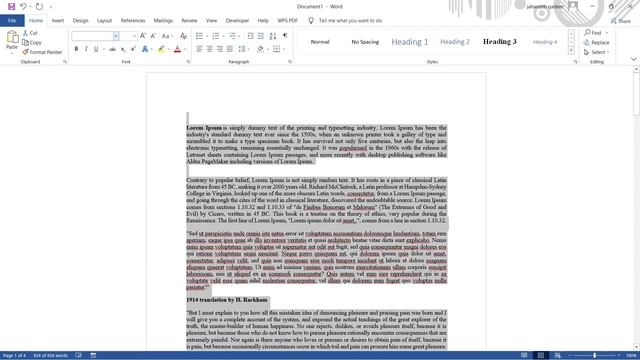Align text to the left

pyautogui.click(x=199, y=49)
